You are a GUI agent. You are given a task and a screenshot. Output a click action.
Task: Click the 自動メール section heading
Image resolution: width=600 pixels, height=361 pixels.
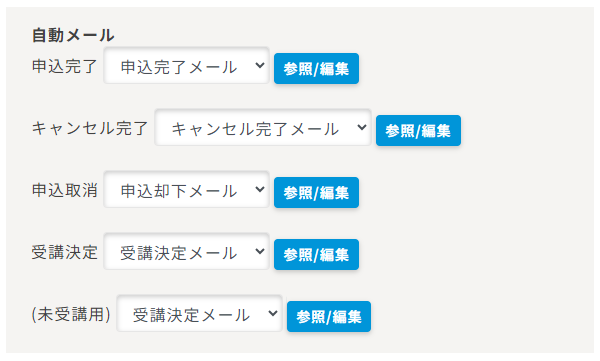click(73, 36)
